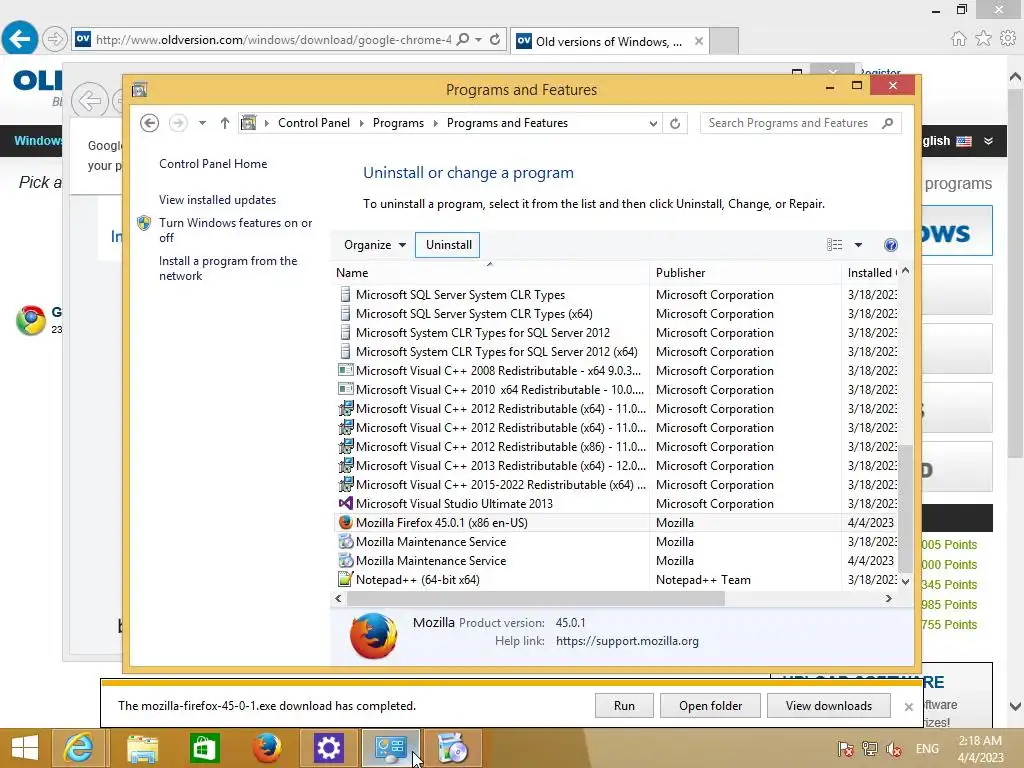This screenshot has height=768, width=1024.
Task: Expand the address bar history dropdown
Action: click(x=652, y=123)
